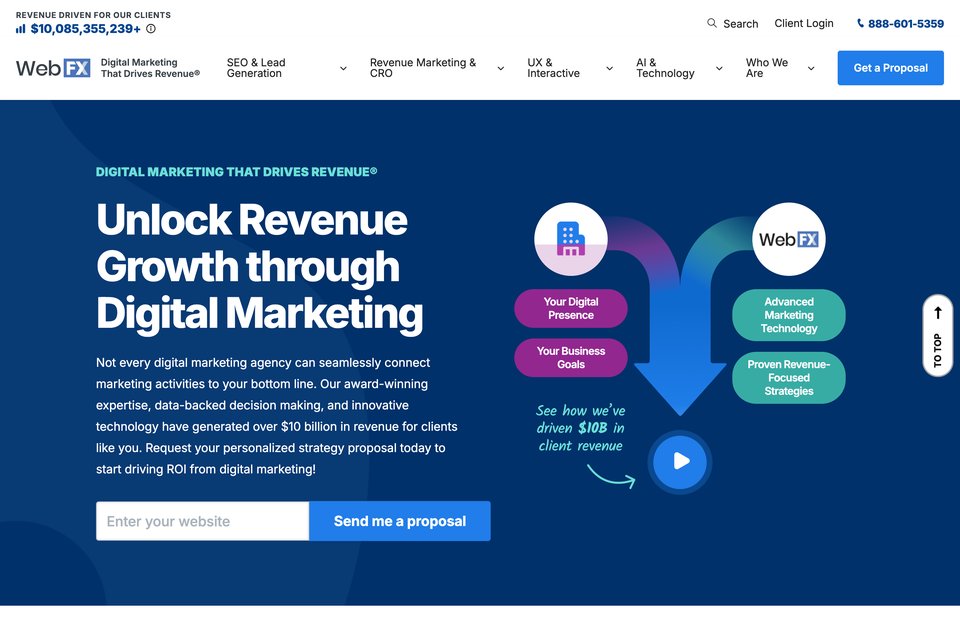The width and height of the screenshot is (960, 627).
Task: Open the WebFX logo homepage link
Action: click(53, 68)
